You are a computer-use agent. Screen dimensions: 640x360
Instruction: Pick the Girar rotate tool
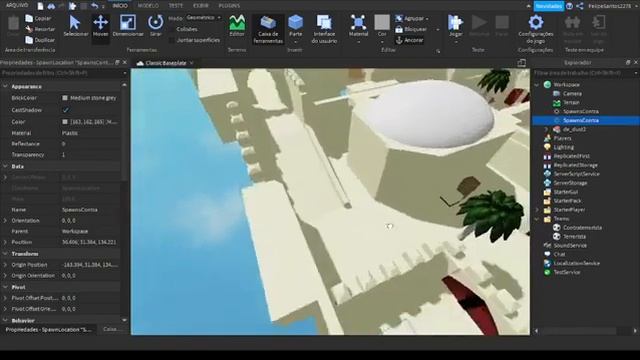[156, 26]
